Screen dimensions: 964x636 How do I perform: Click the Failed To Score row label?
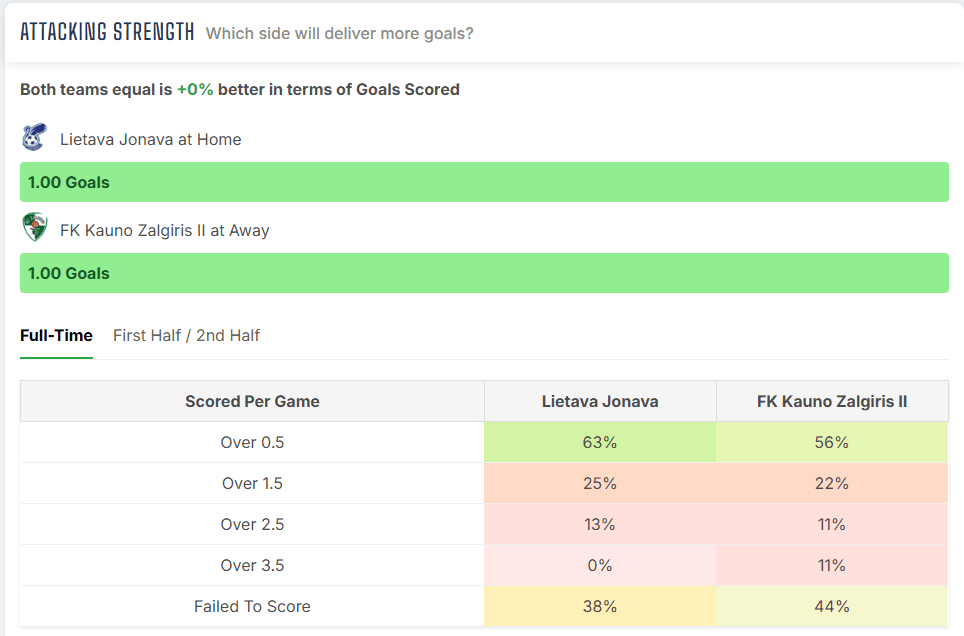[x=253, y=606]
